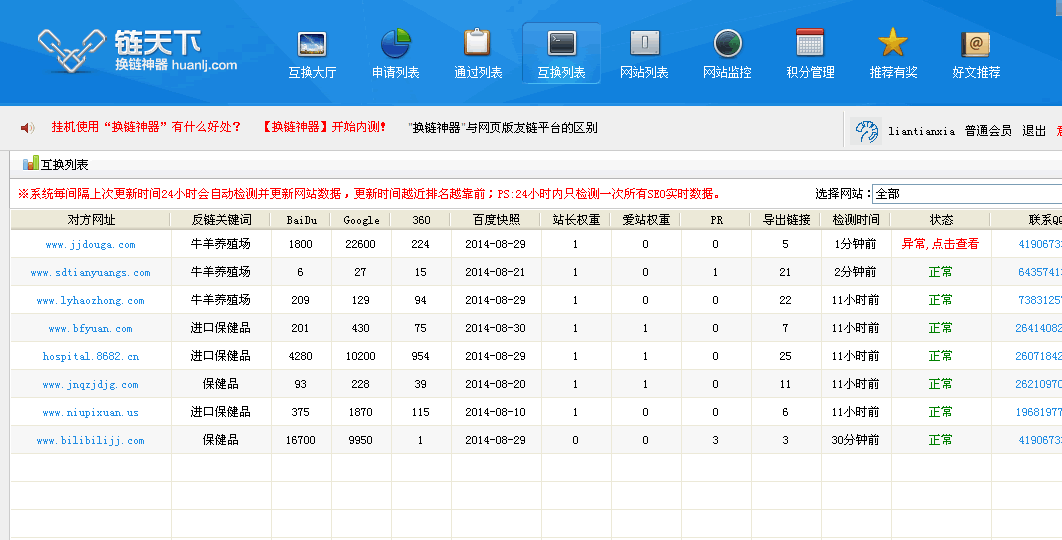This screenshot has width=1062, height=540.
Task: Sort by the PR column header
Action: 717,220
